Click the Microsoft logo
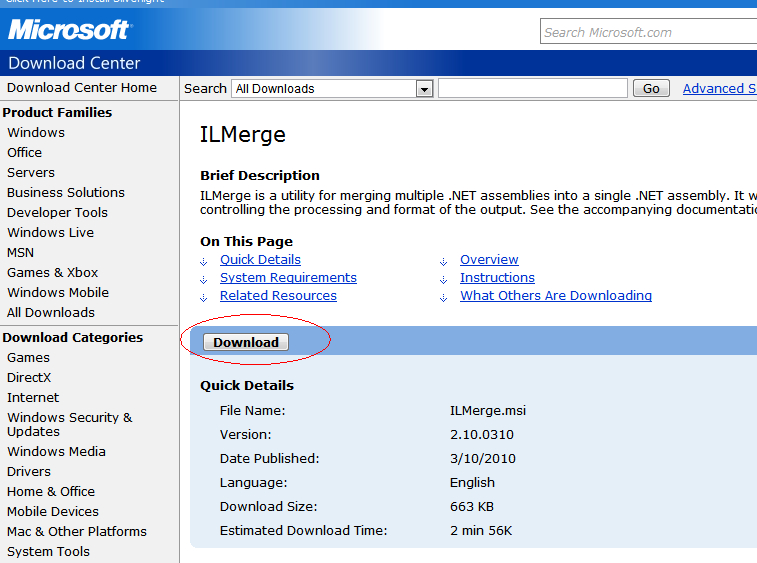Screen dimensions: 757x563 tap(70, 30)
